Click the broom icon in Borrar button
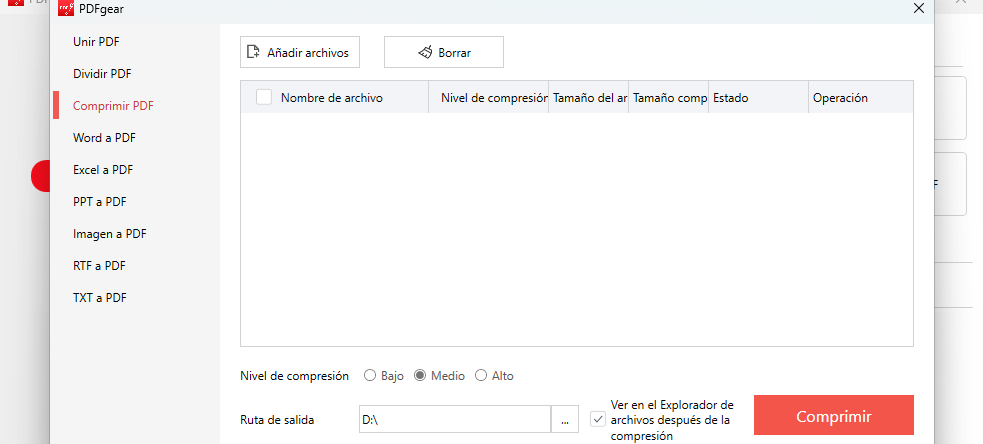The image size is (983, 444). pyautogui.click(x=425, y=52)
